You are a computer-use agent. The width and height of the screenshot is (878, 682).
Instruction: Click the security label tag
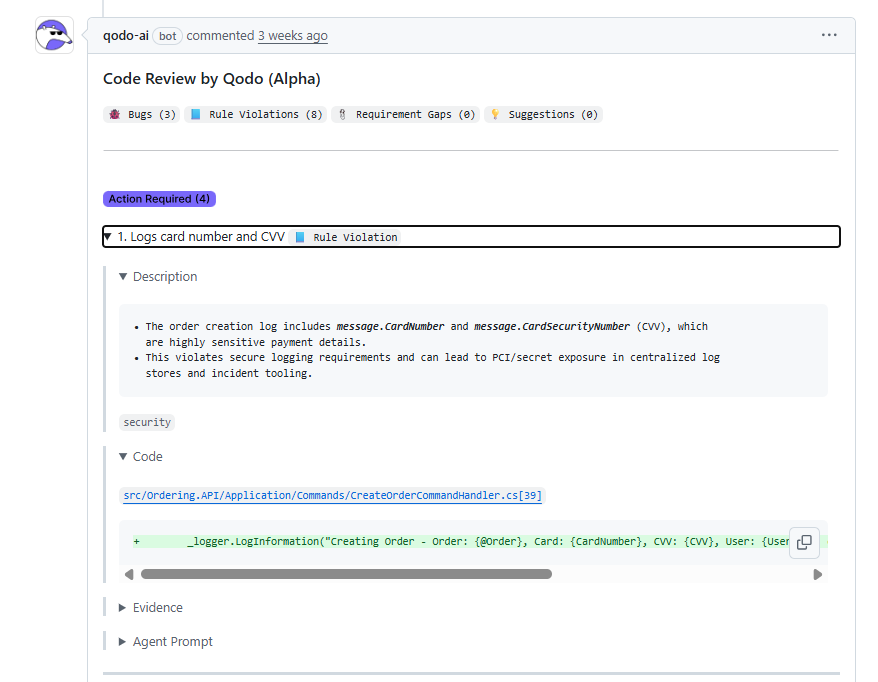coord(147,422)
